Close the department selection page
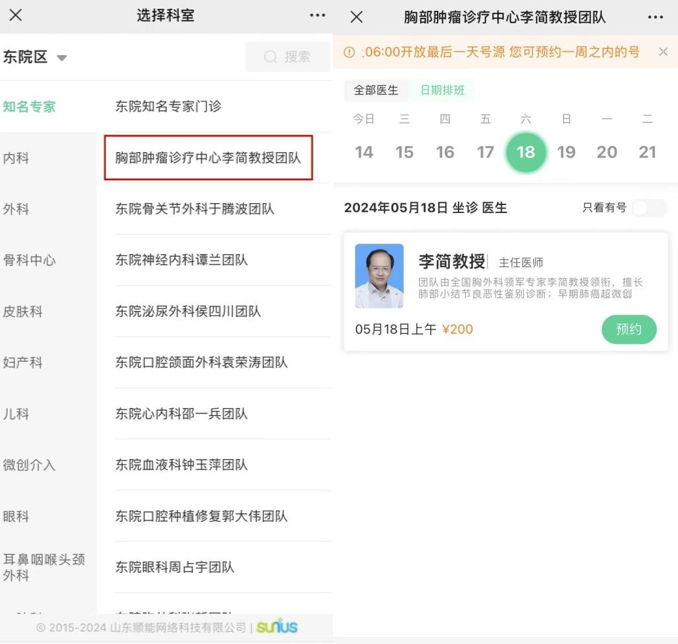678x644 pixels. (16, 15)
